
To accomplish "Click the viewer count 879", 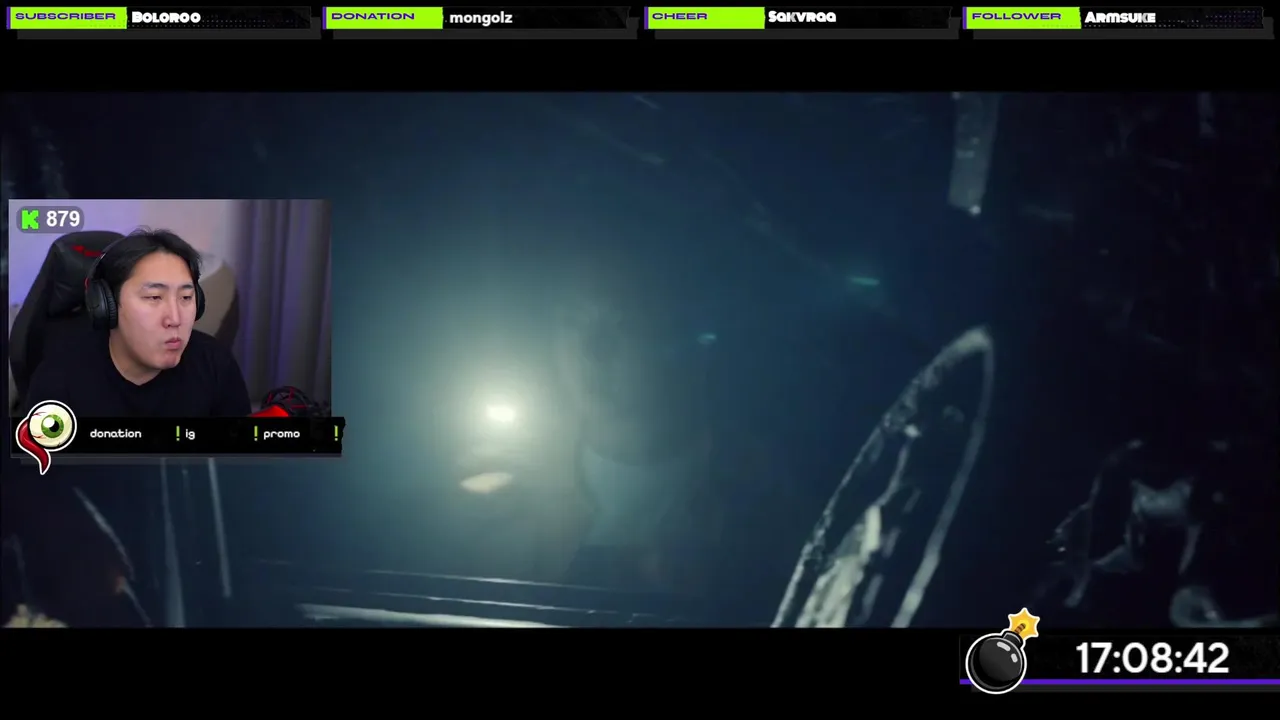I will (63, 219).
